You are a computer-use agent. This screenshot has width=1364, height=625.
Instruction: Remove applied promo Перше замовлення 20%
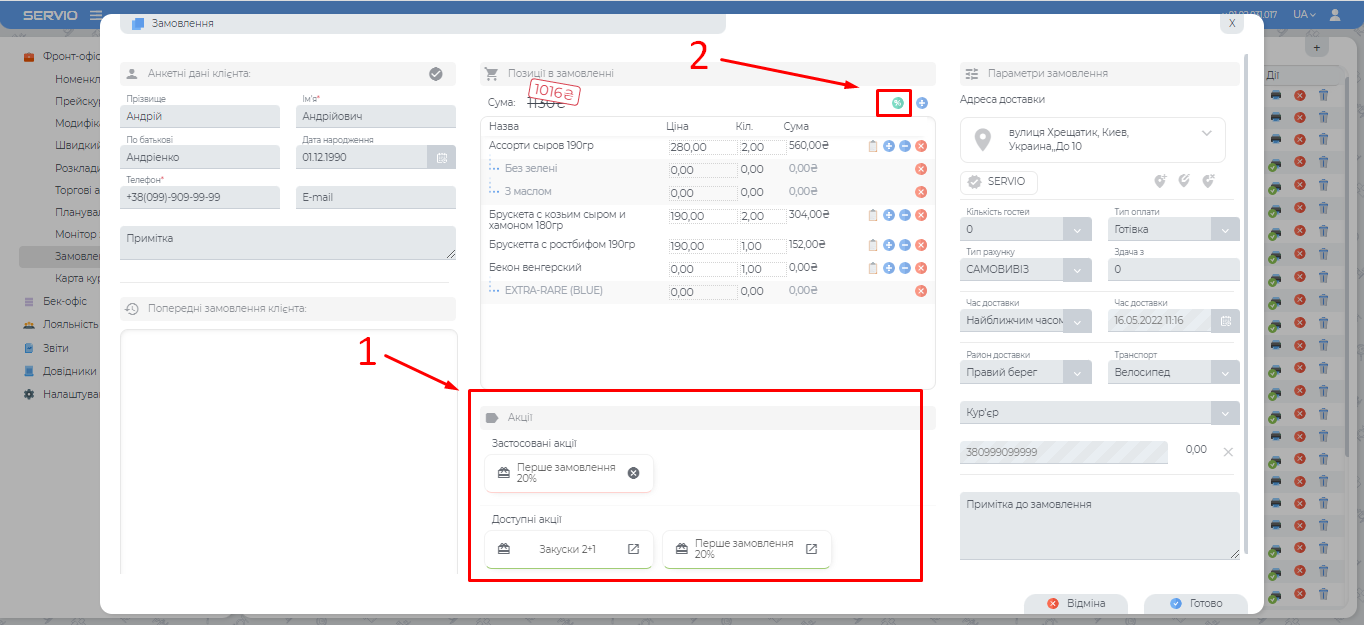pos(633,473)
